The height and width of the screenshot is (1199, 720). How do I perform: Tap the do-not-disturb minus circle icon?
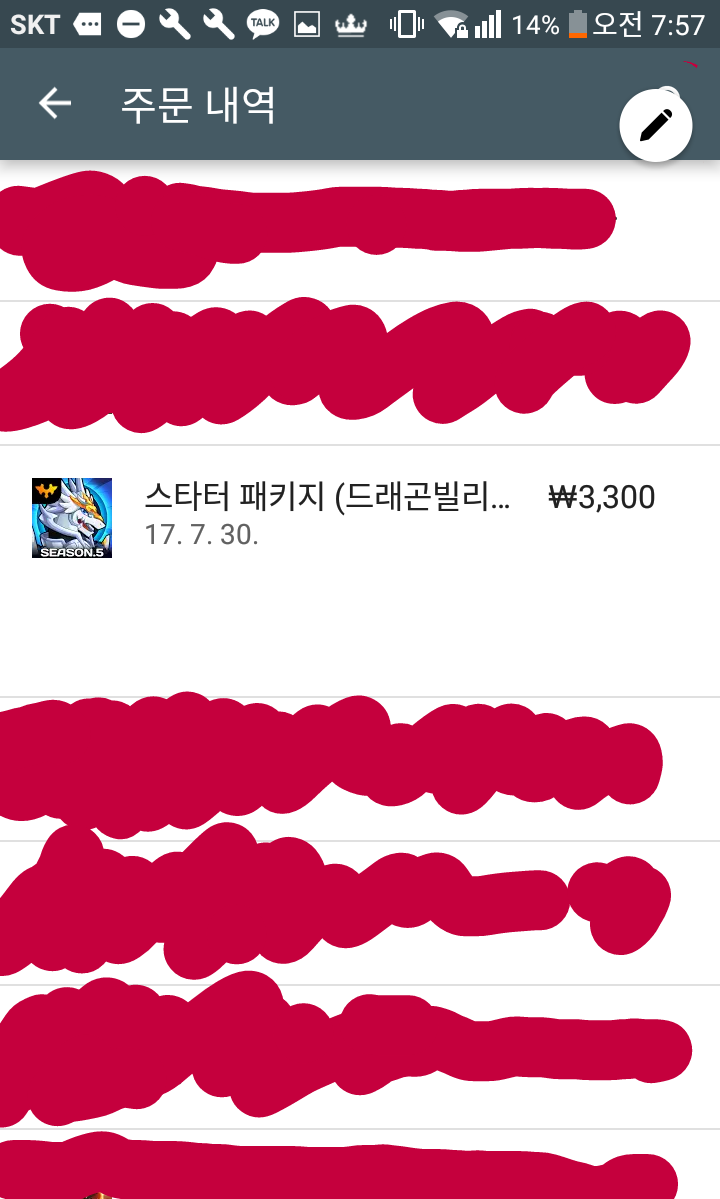pos(131,24)
